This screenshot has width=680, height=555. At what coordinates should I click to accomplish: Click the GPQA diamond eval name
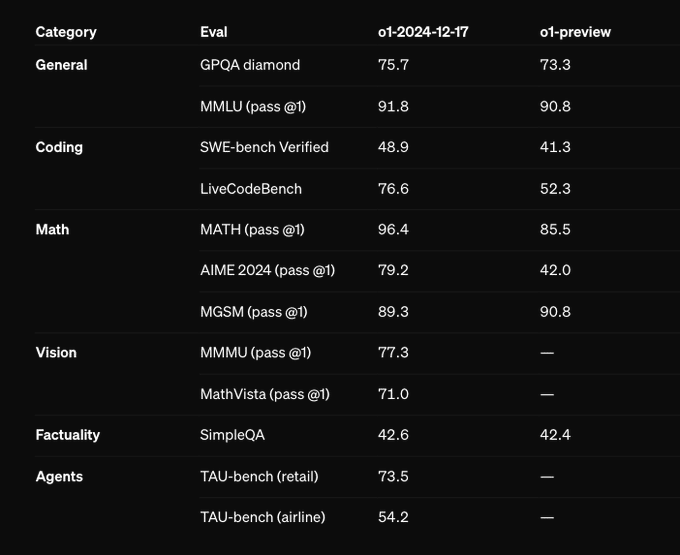[250, 65]
